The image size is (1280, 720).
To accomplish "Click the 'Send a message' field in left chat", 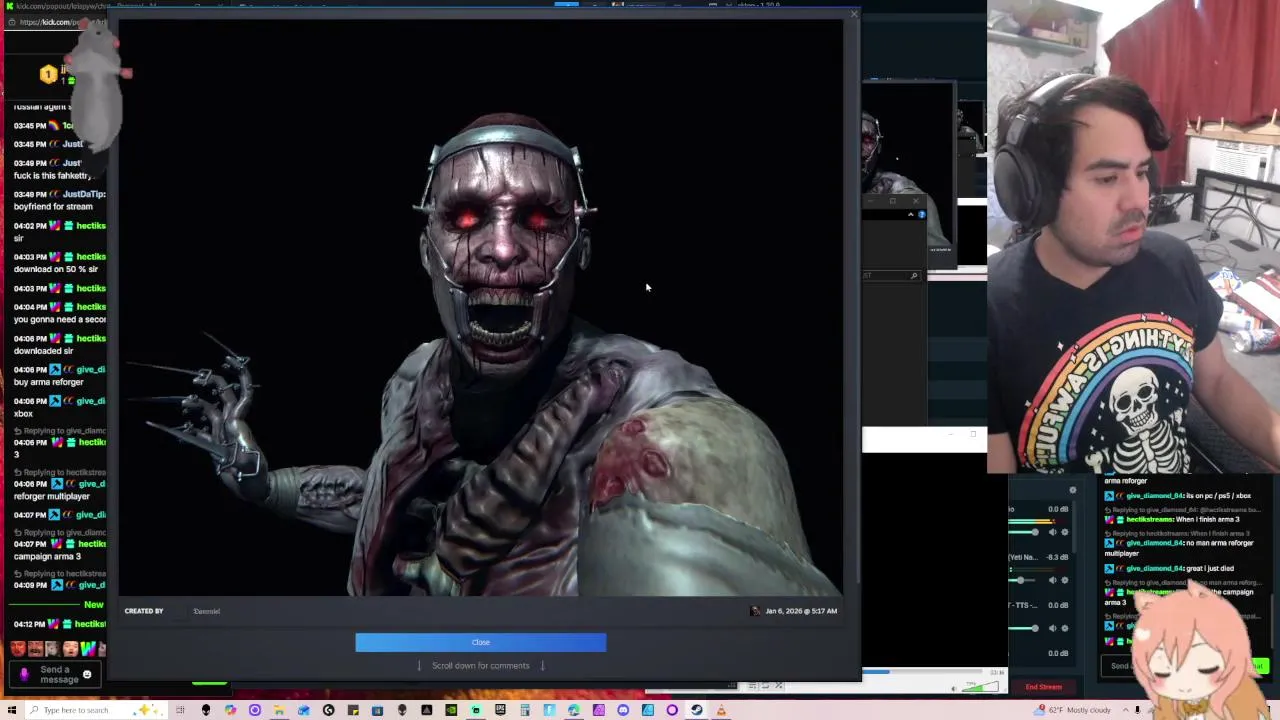I will 56,675.
